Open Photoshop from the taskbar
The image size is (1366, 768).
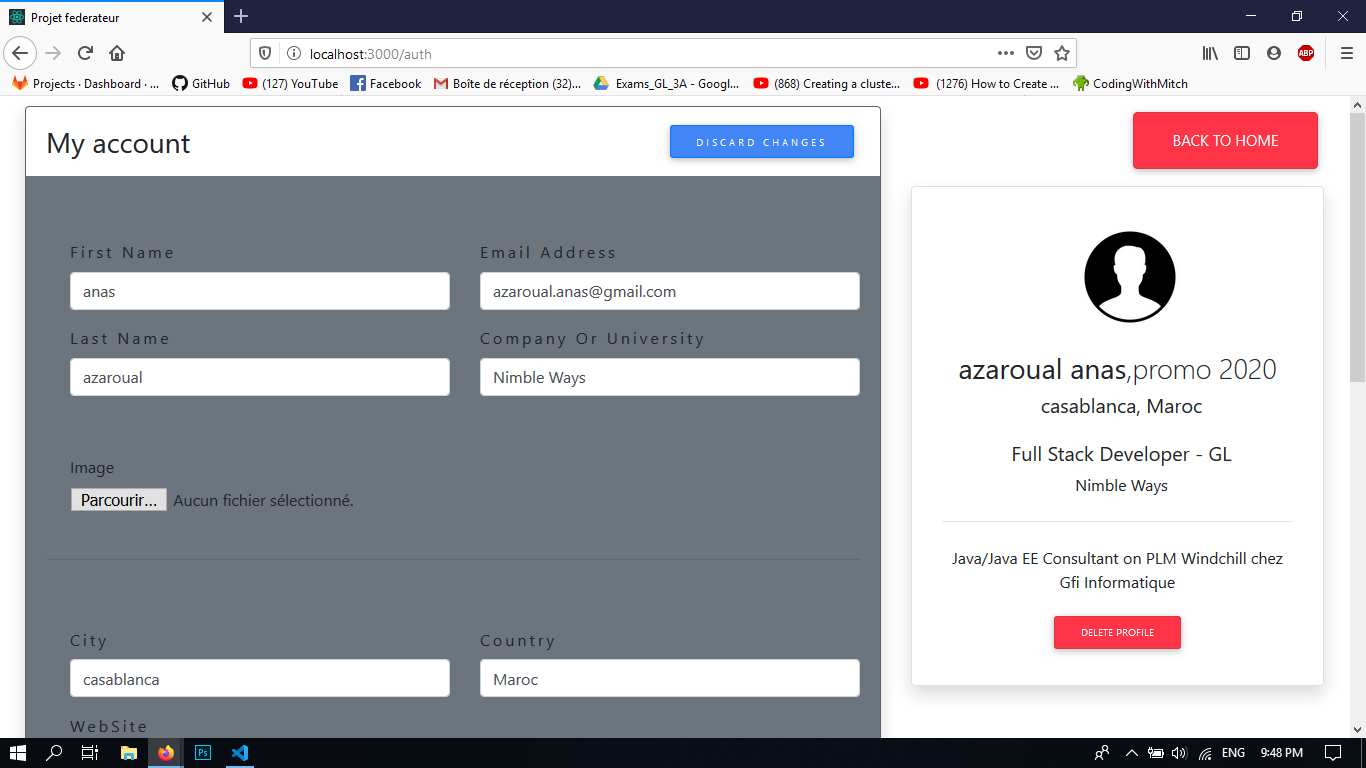pyautogui.click(x=203, y=753)
